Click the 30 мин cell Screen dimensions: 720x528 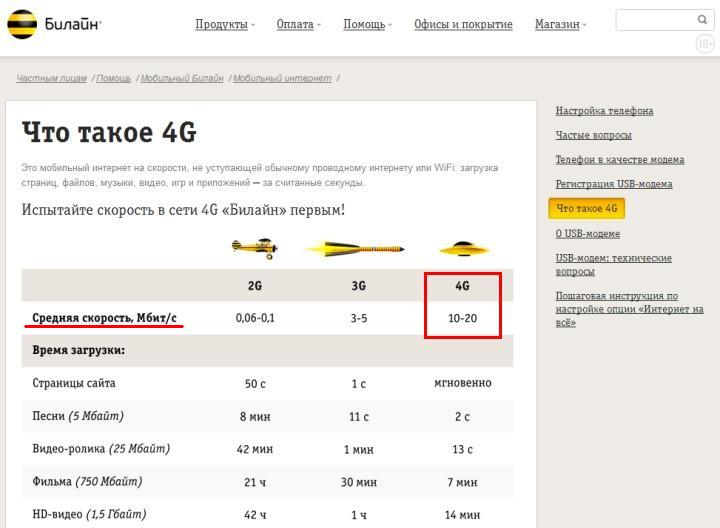pyautogui.click(x=359, y=482)
